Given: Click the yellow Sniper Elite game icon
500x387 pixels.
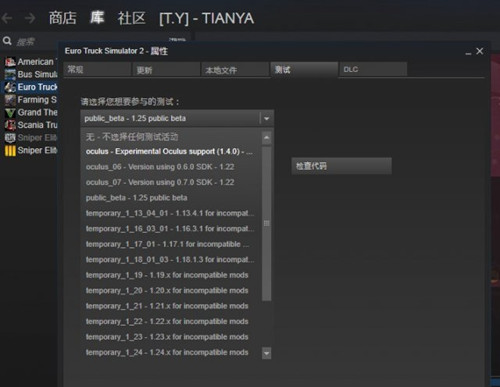Looking at the screenshot, I should pyautogui.click(x=10, y=151).
